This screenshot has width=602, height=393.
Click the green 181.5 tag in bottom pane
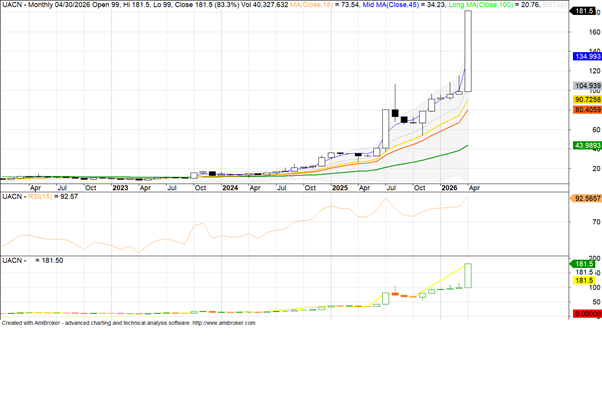point(584,264)
